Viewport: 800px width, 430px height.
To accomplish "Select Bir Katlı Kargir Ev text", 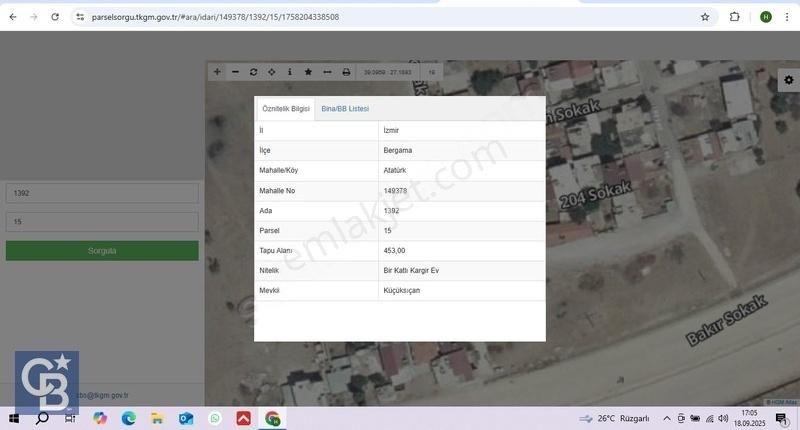I will tap(411, 270).
